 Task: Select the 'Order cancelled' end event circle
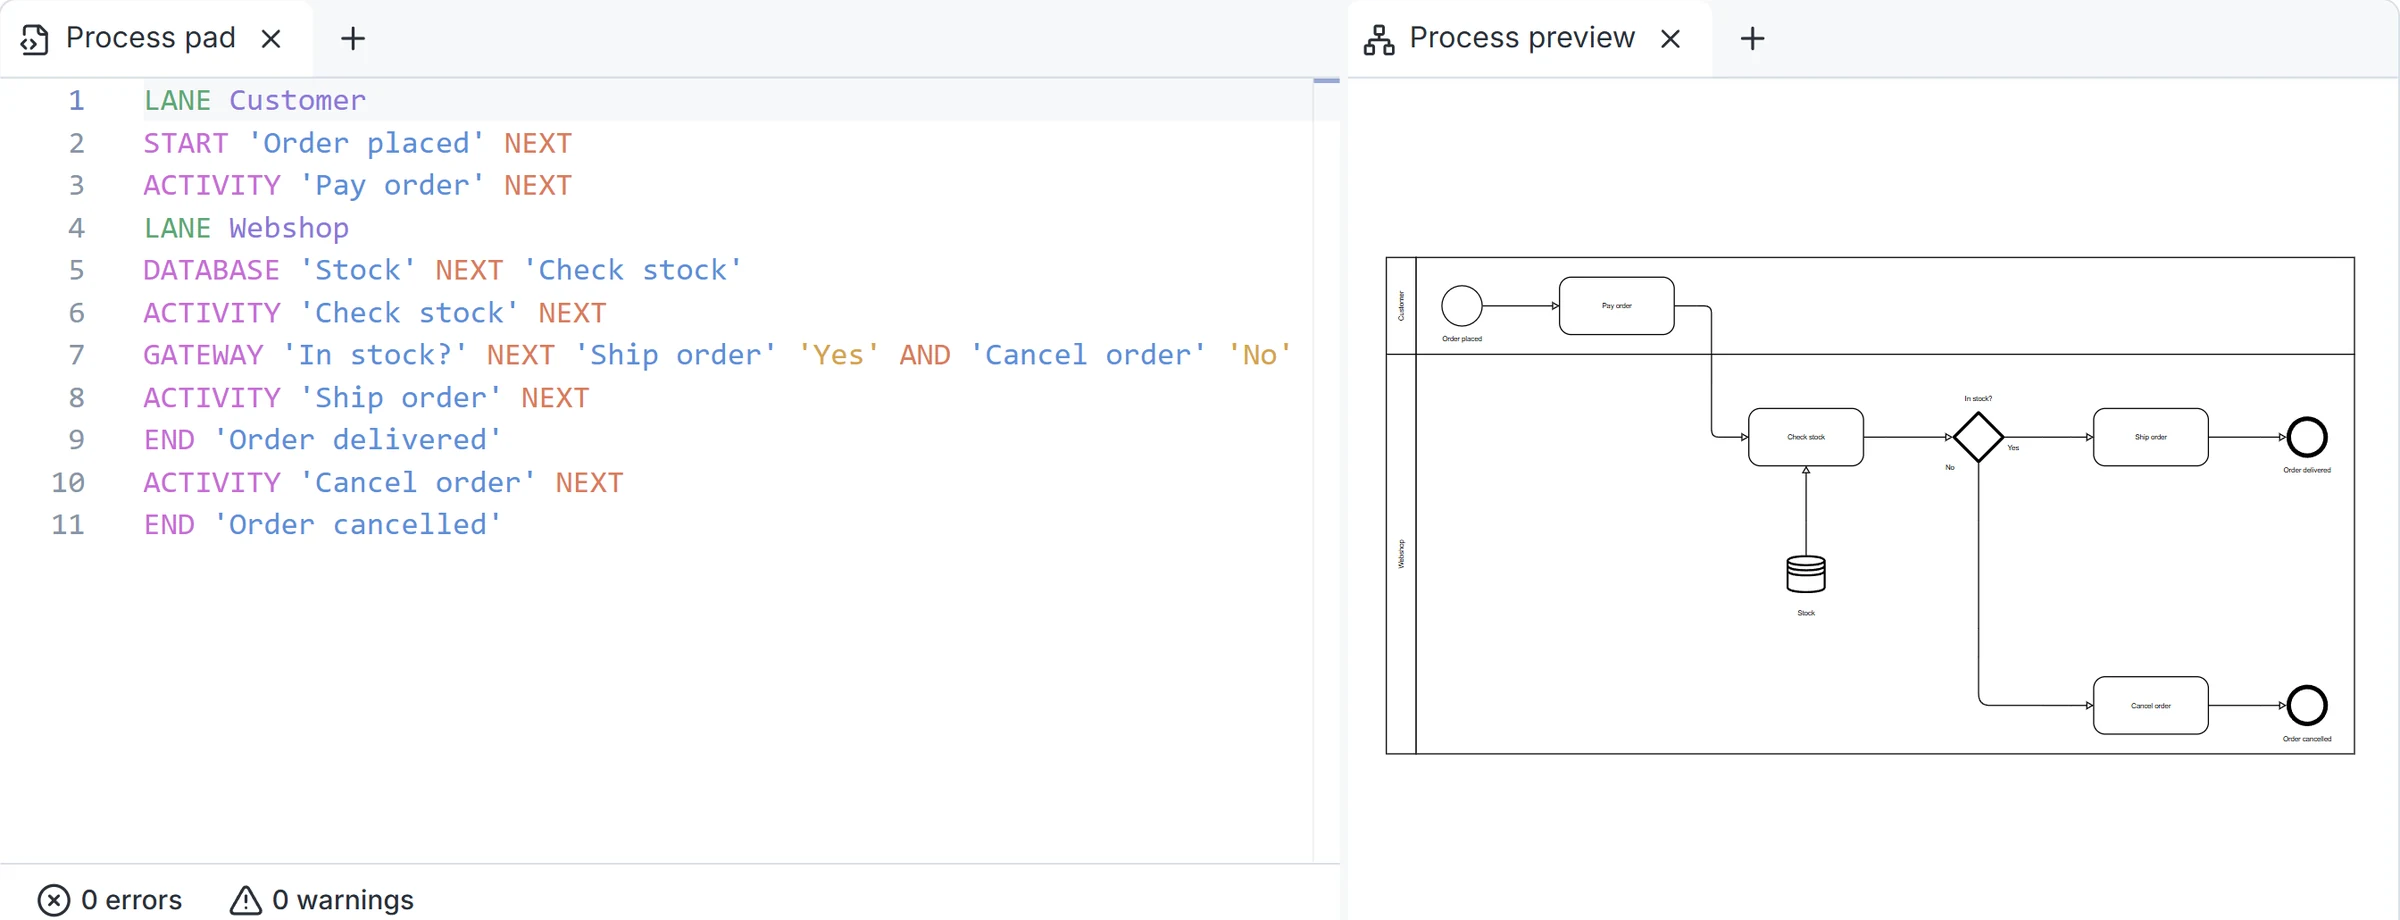coord(2307,706)
